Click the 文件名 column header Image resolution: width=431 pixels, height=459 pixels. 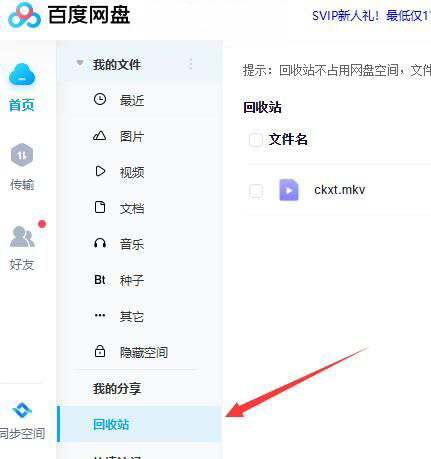pyautogui.click(x=288, y=139)
